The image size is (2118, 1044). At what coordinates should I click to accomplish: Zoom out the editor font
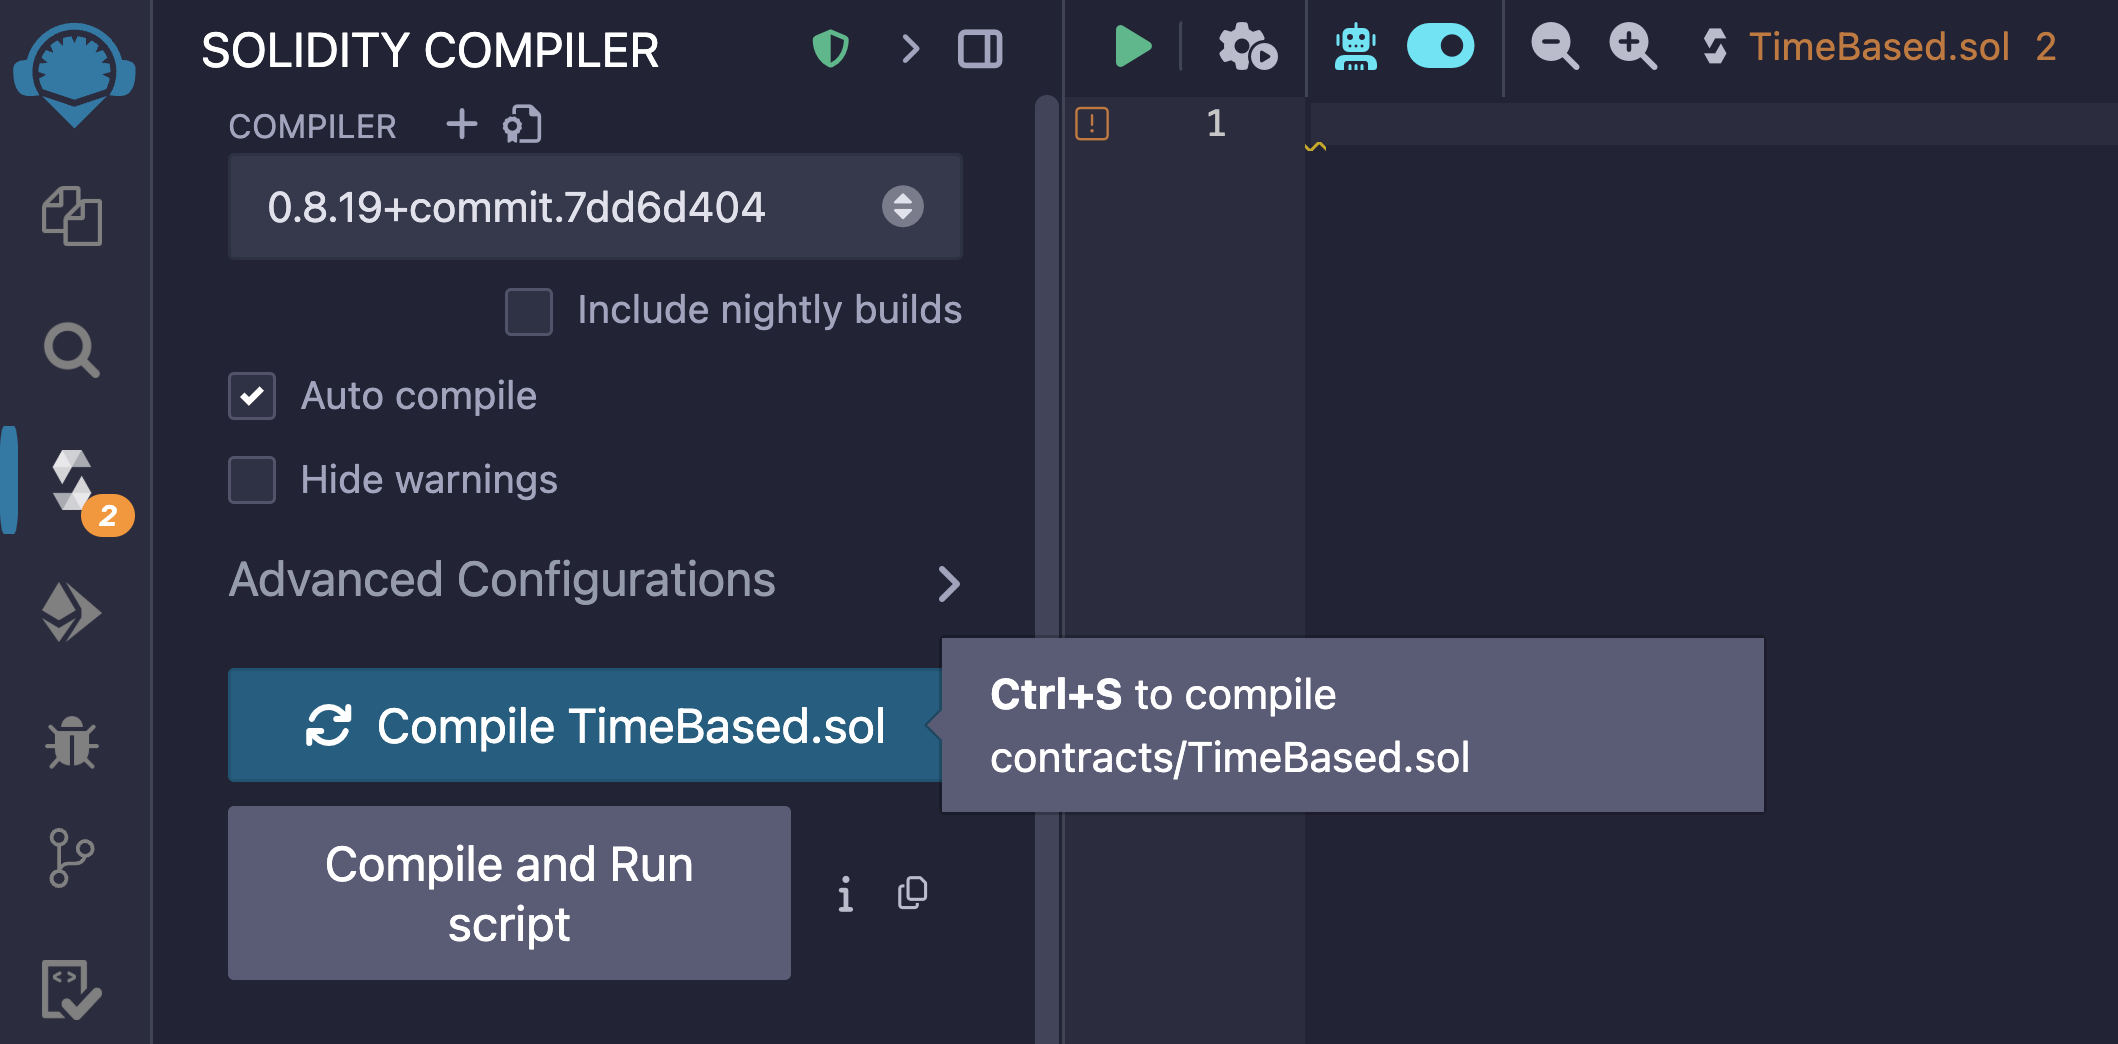1554,47
